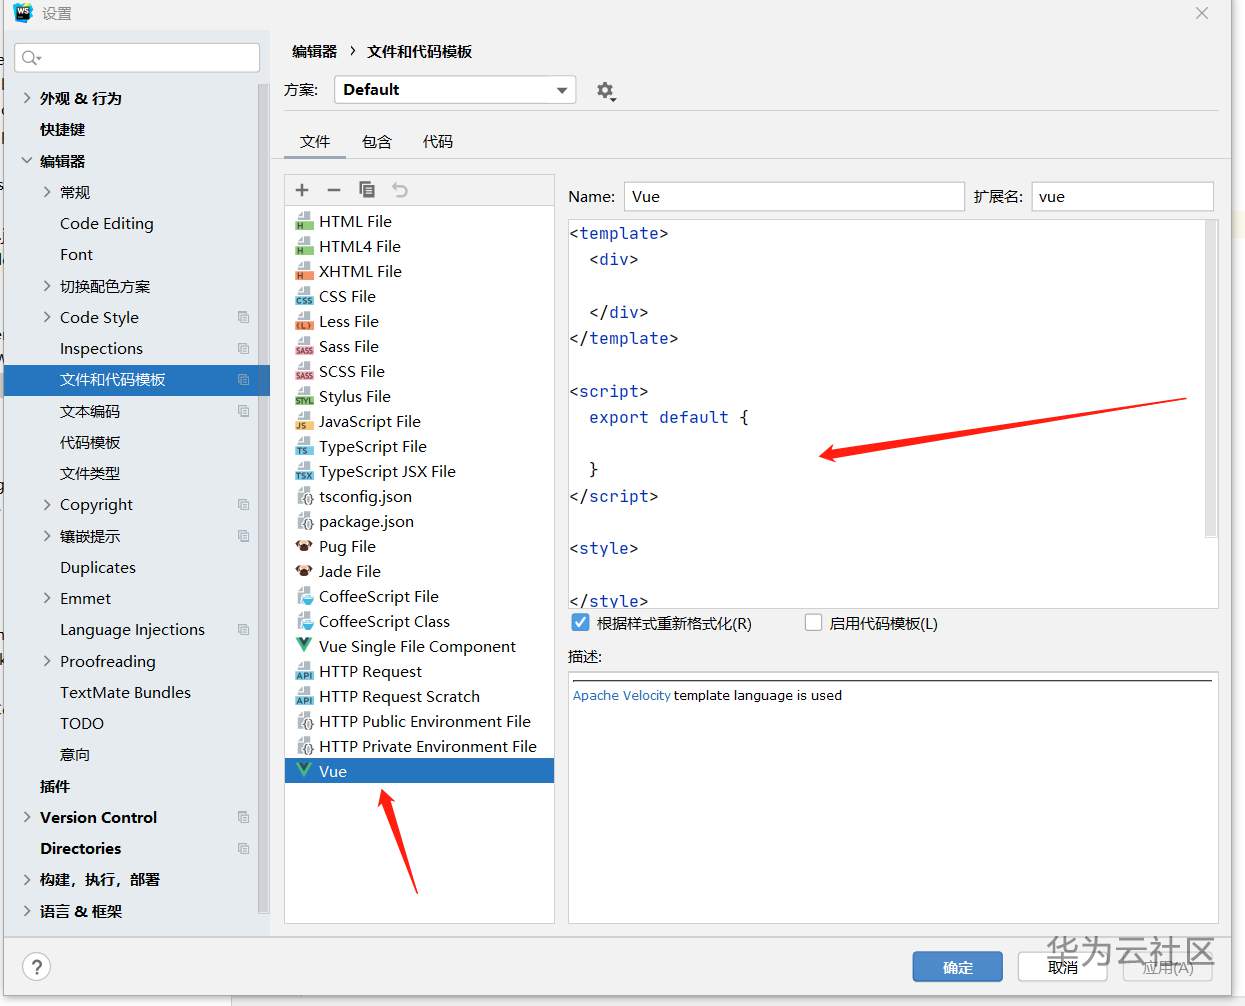The image size is (1245, 1006).
Task: Open the scheme gear settings menu
Action: pyautogui.click(x=605, y=91)
